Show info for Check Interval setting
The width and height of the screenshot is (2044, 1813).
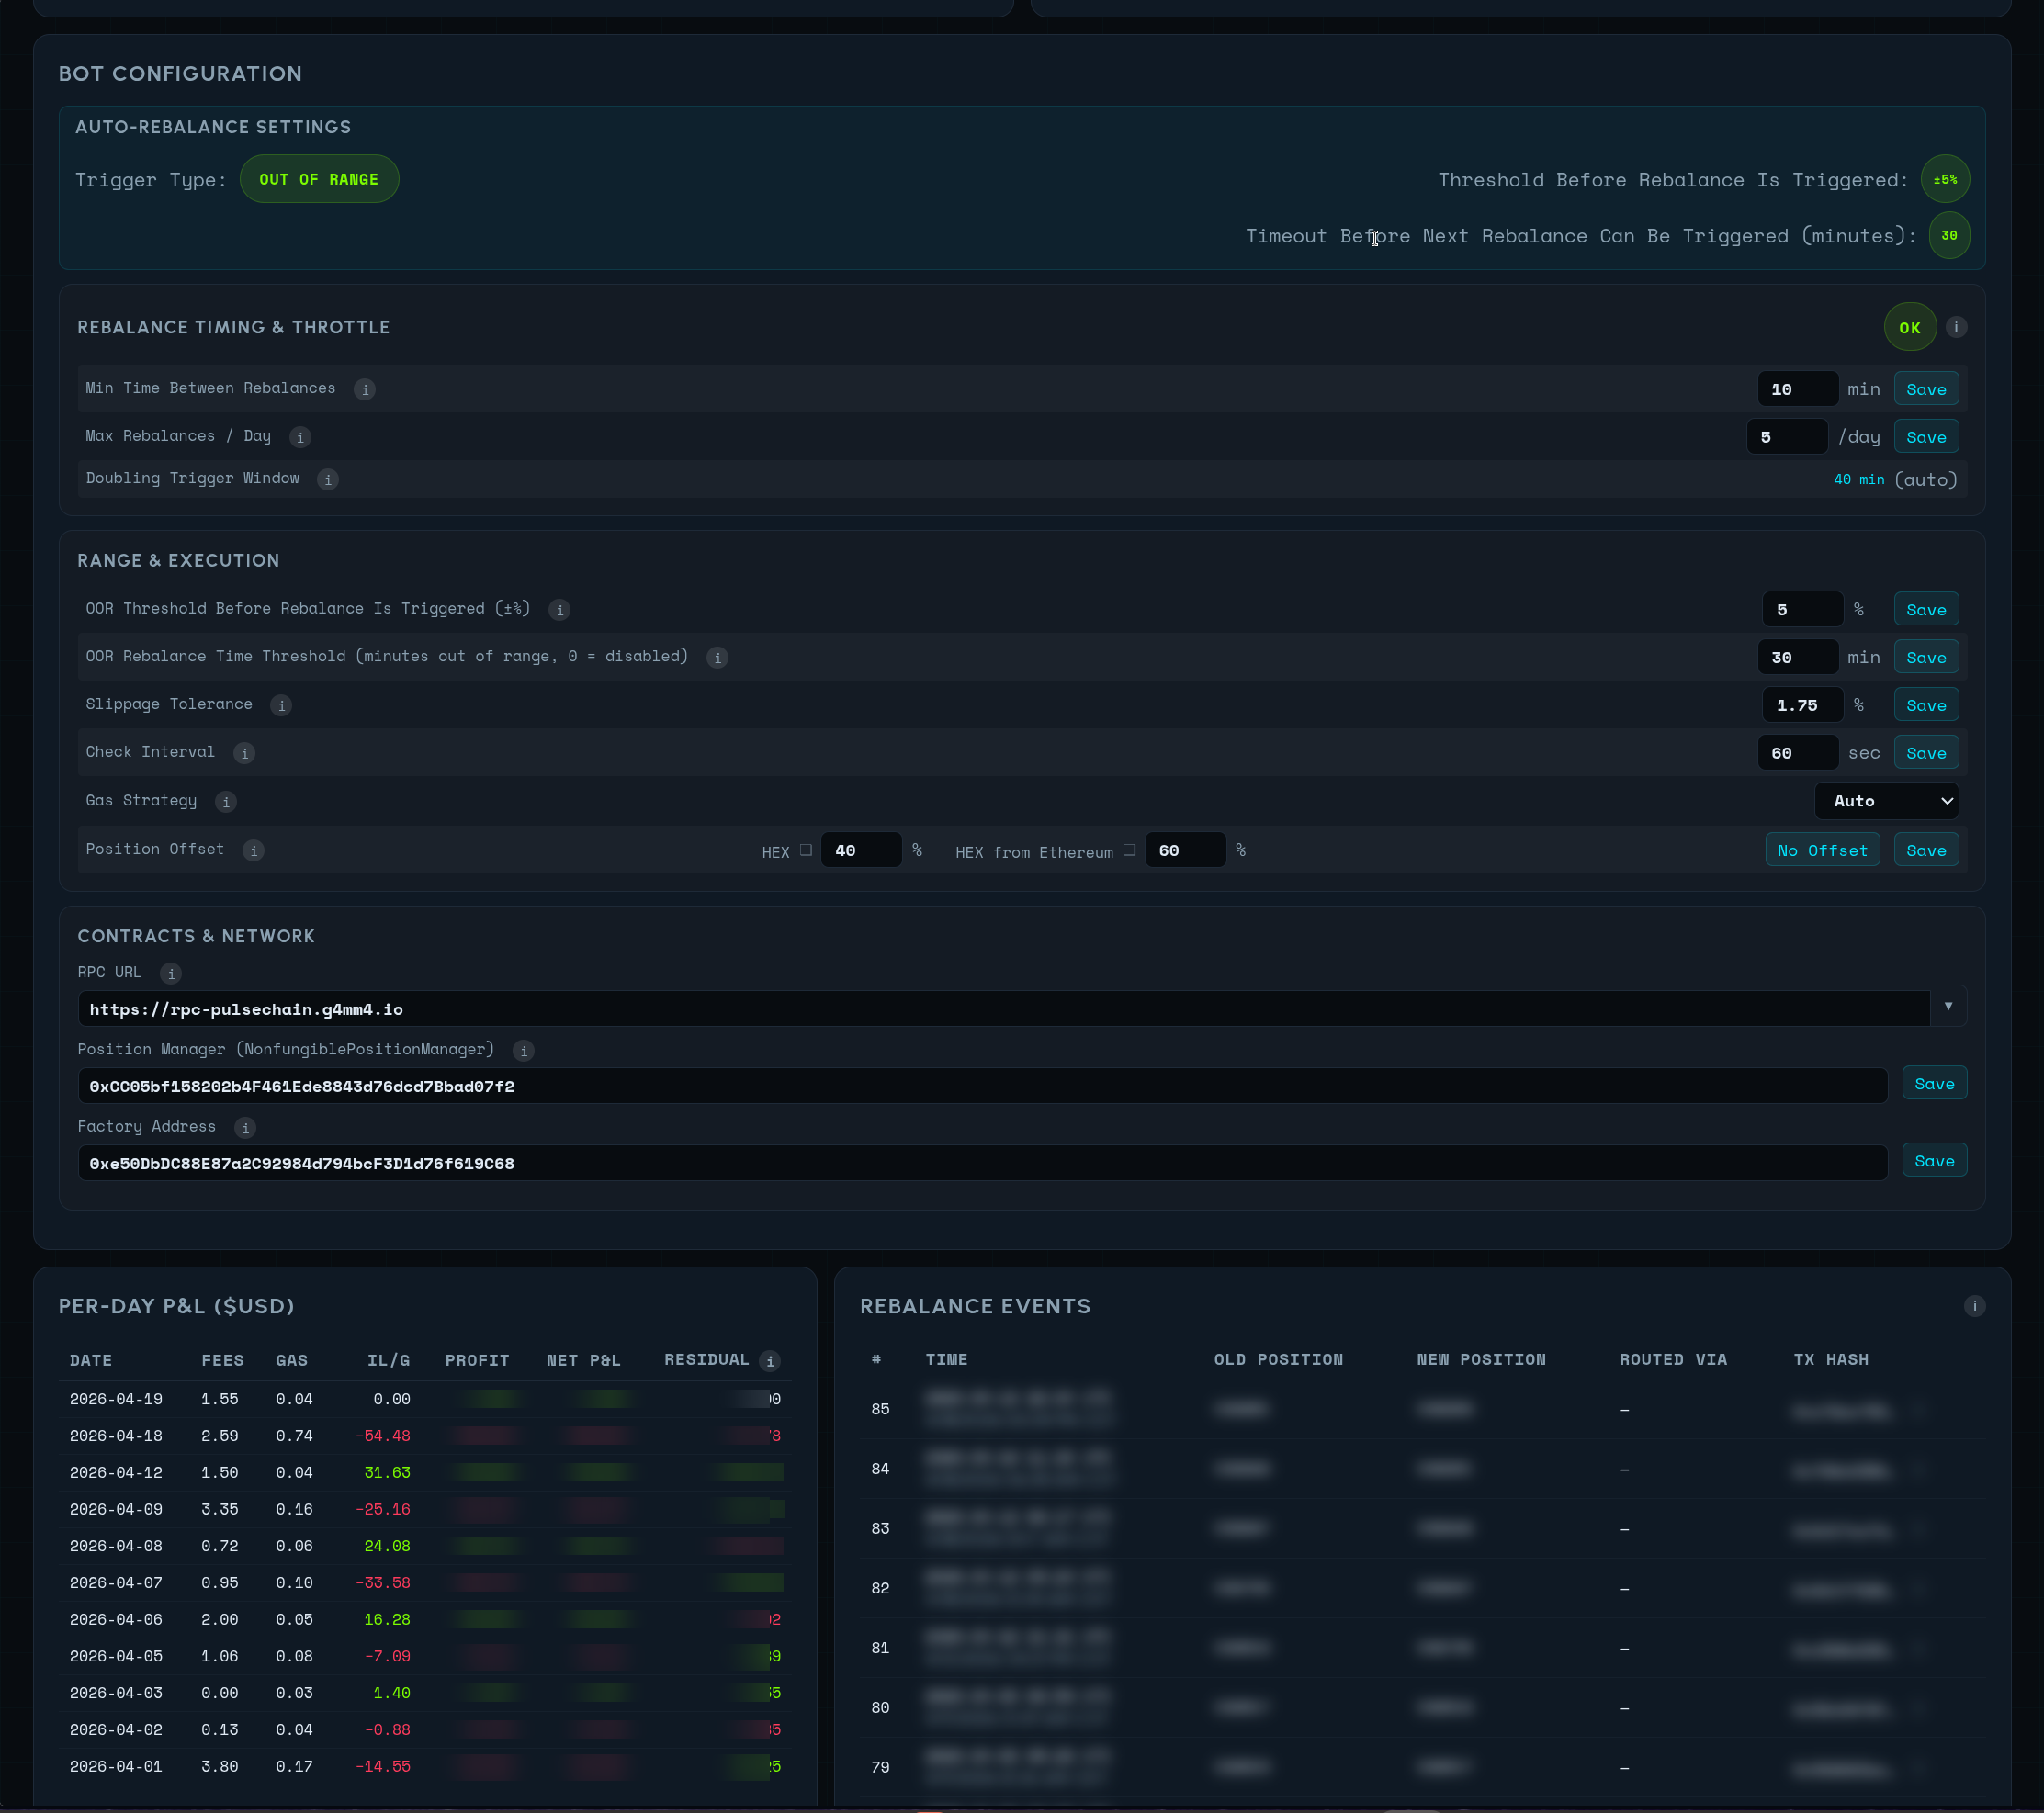click(x=244, y=753)
